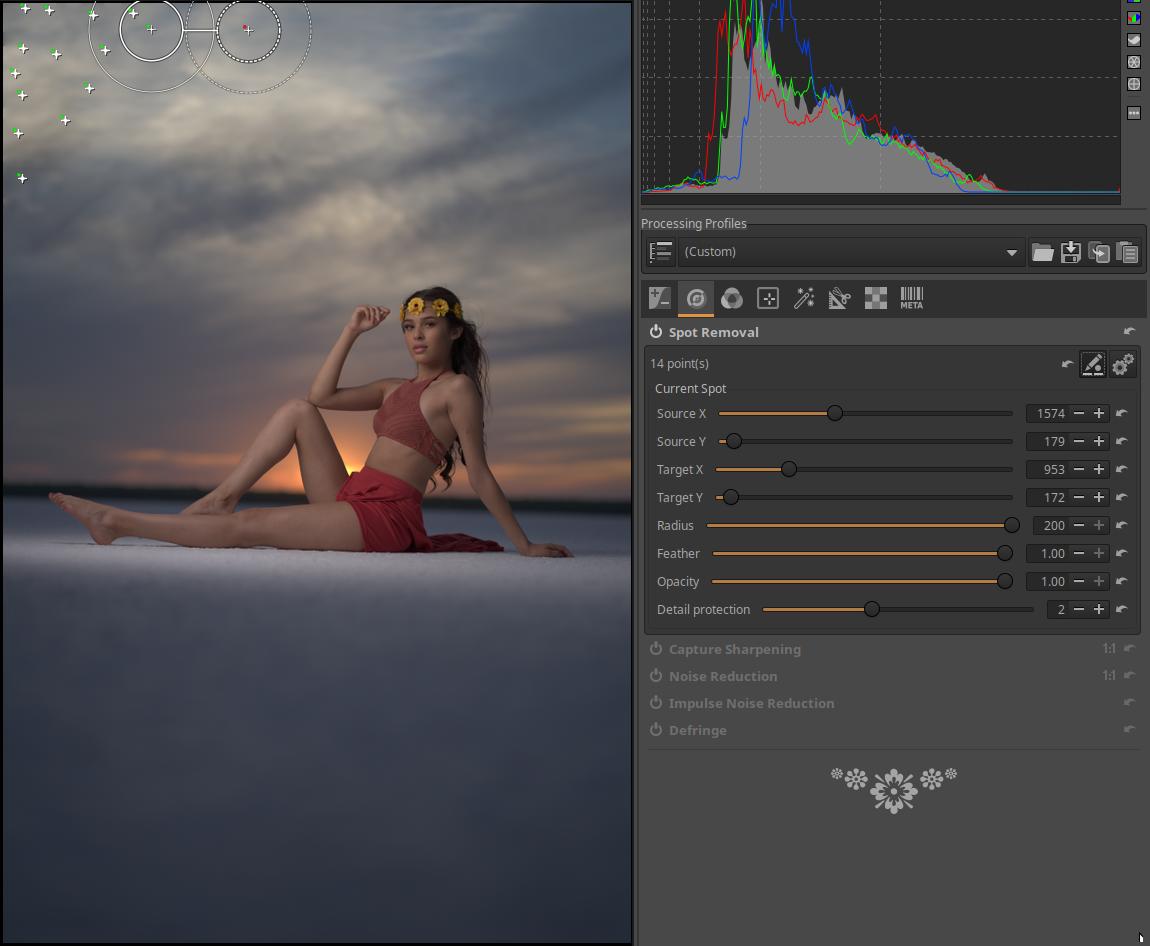Viewport: 1150px width, 946px height.
Task: Save the current processing profile
Action: pyautogui.click(x=1070, y=252)
